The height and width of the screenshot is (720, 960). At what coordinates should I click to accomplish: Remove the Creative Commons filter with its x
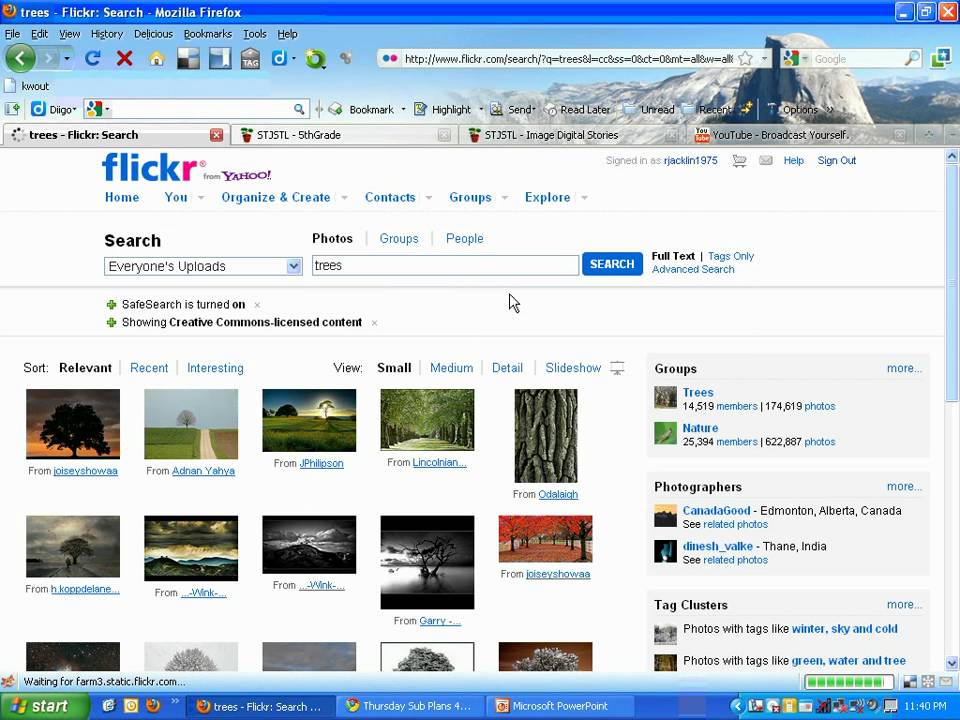pyautogui.click(x=374, y=323)
